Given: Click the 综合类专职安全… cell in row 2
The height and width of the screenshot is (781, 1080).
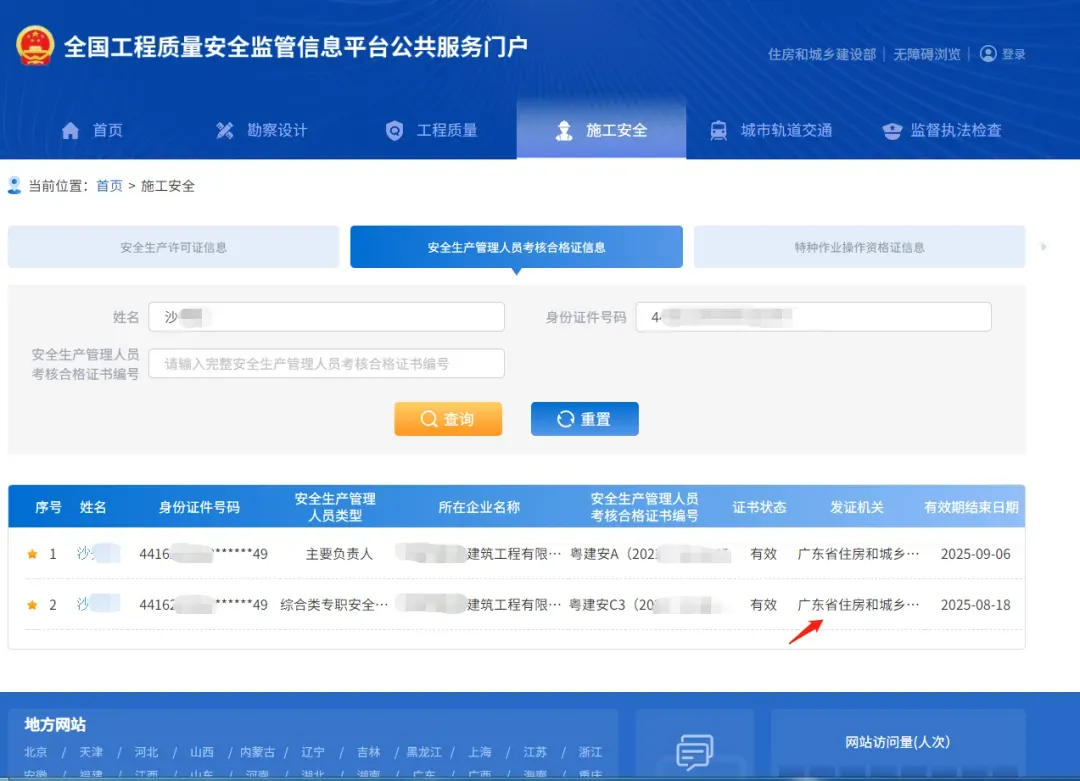Looking at the screenshot, I should [334, 605].
